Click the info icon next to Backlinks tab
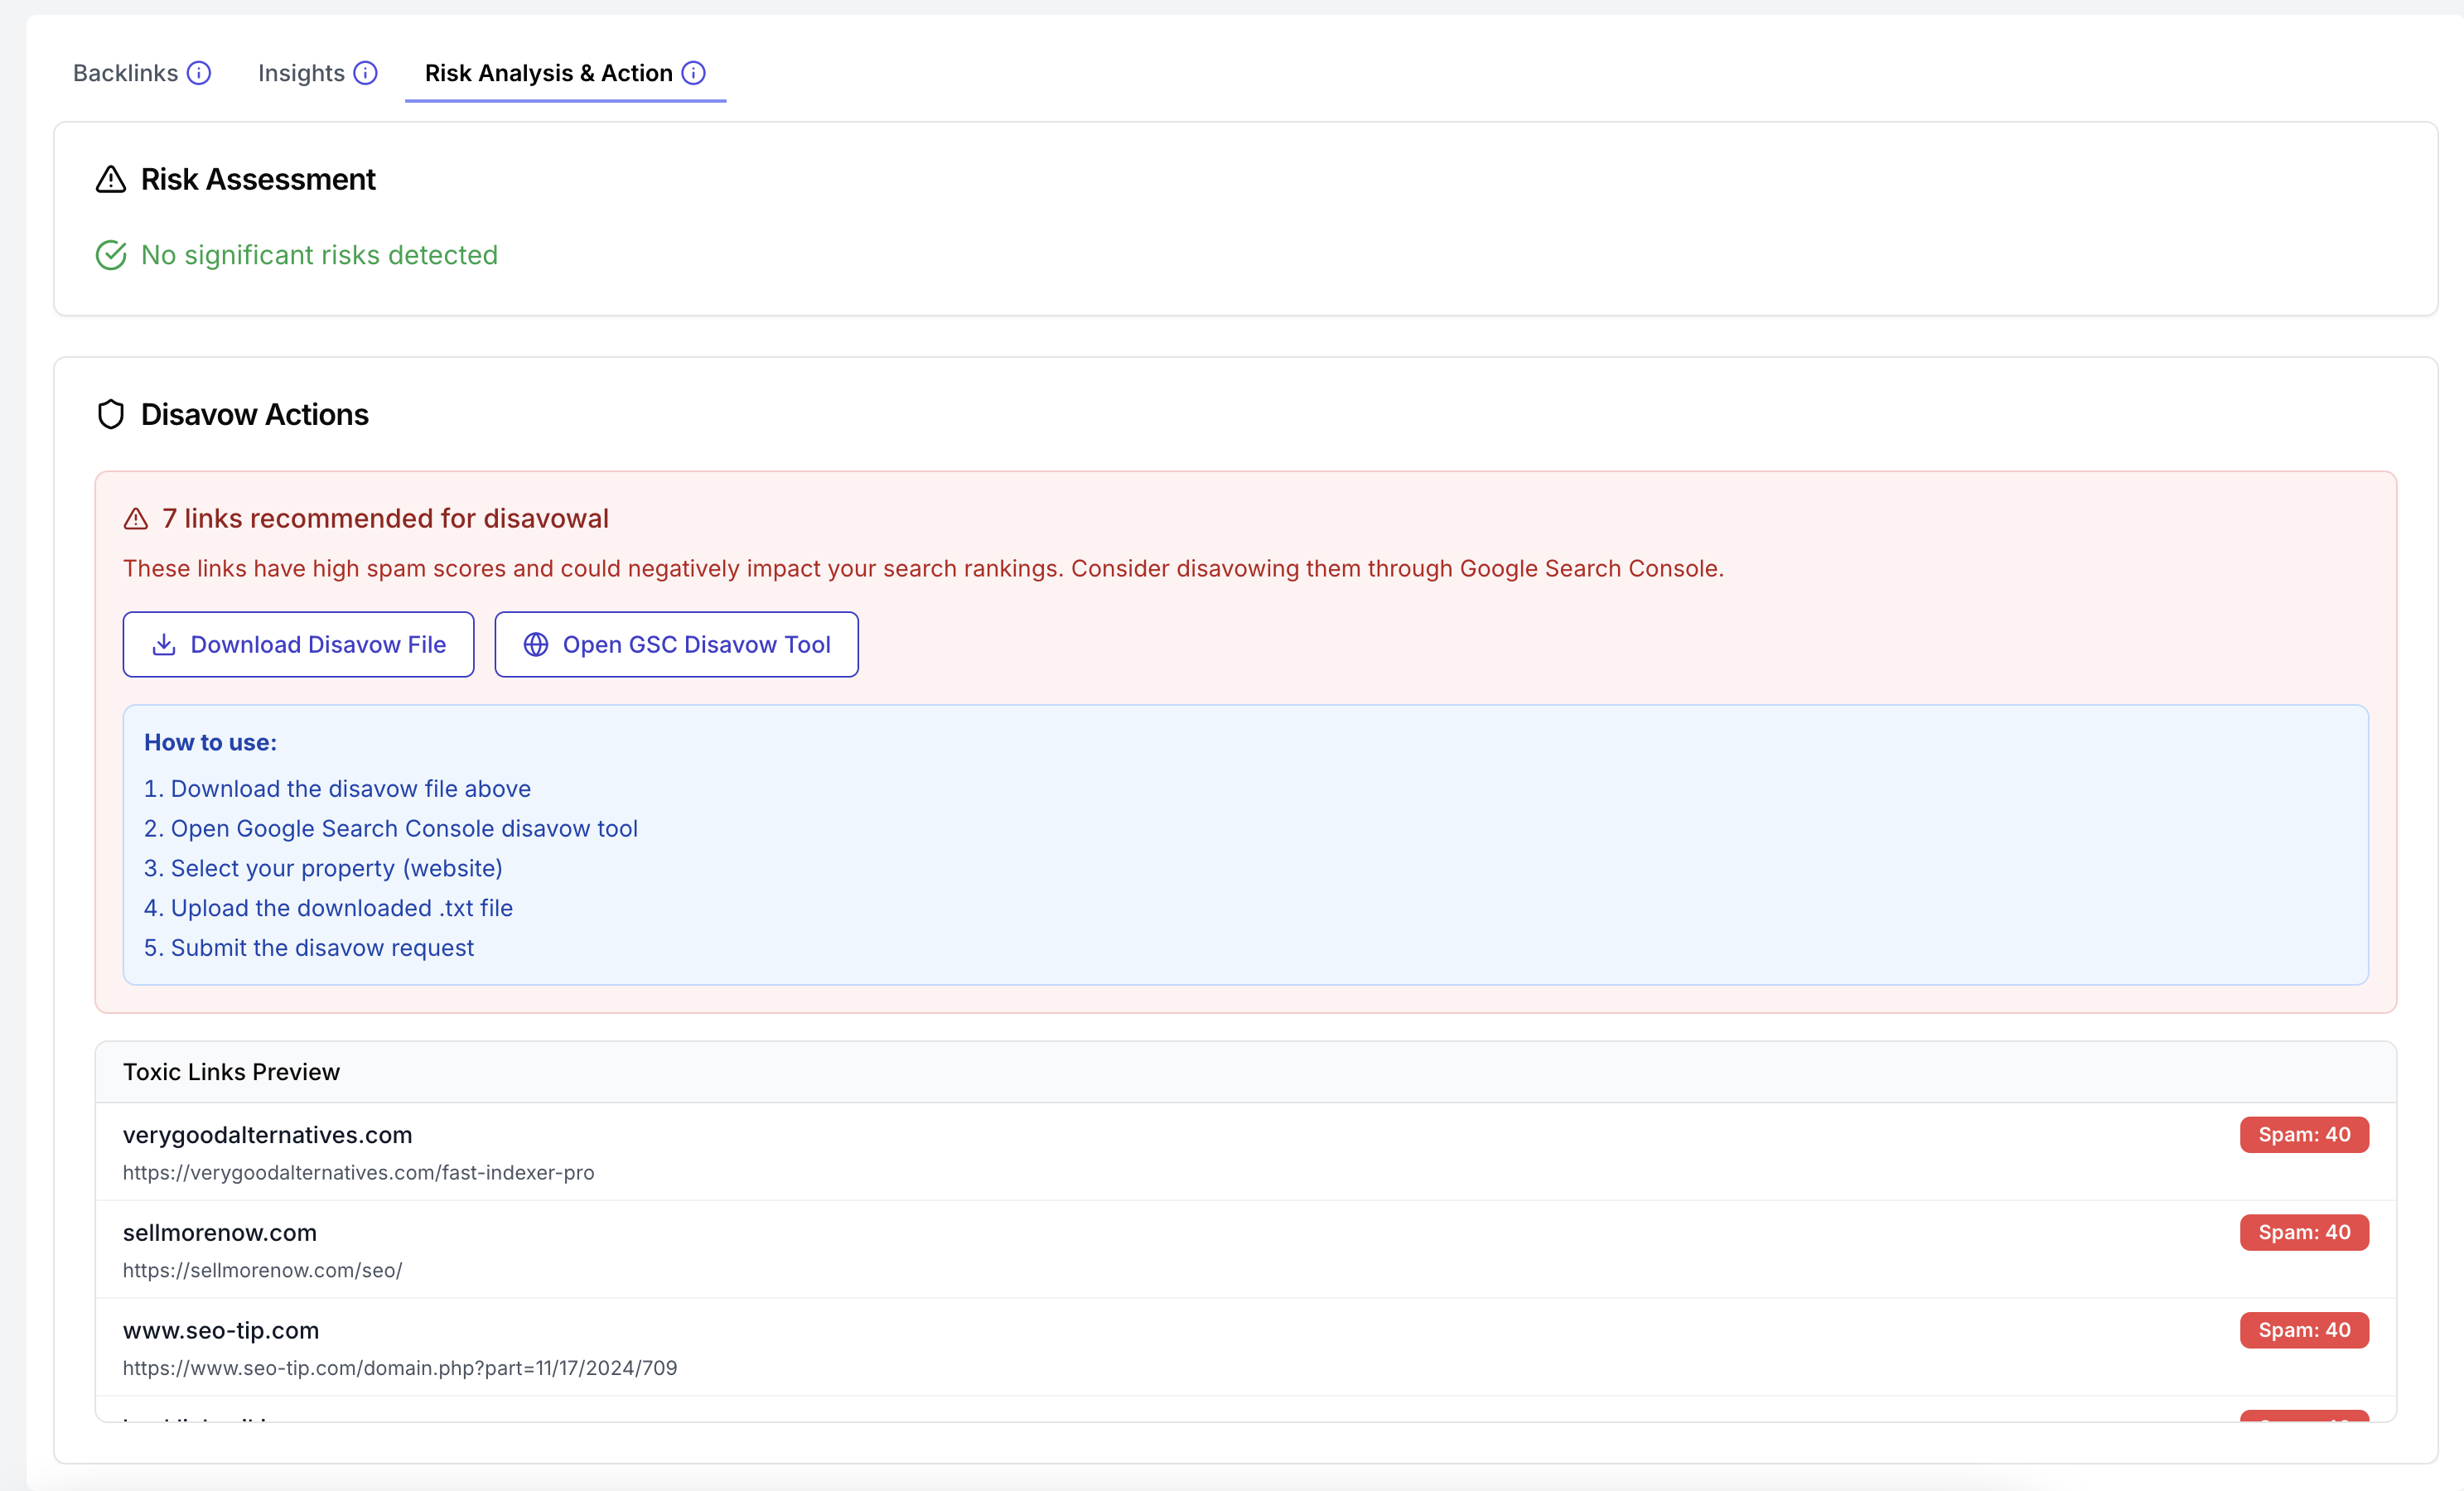Viewport: 2464px width, 1491px height. 200,72
